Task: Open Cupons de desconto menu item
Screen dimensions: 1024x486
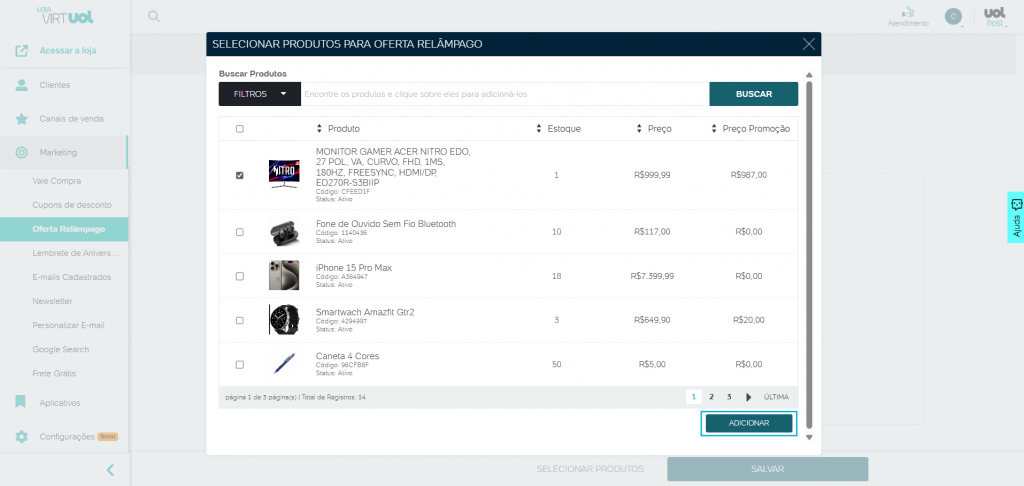Action: [x=72, y=205]
